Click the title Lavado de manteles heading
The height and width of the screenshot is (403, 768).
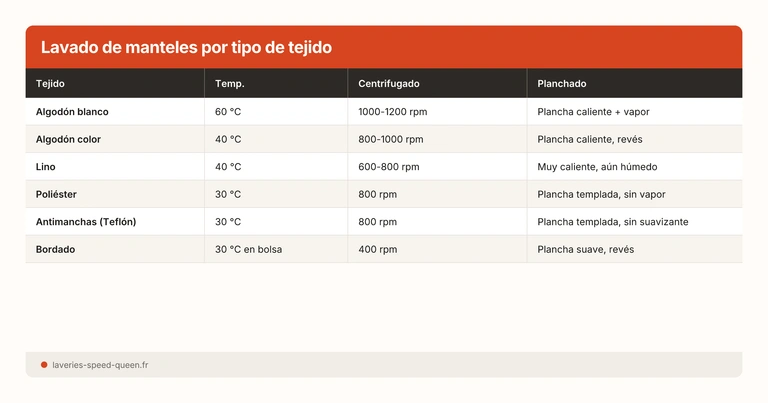[186, 47]
